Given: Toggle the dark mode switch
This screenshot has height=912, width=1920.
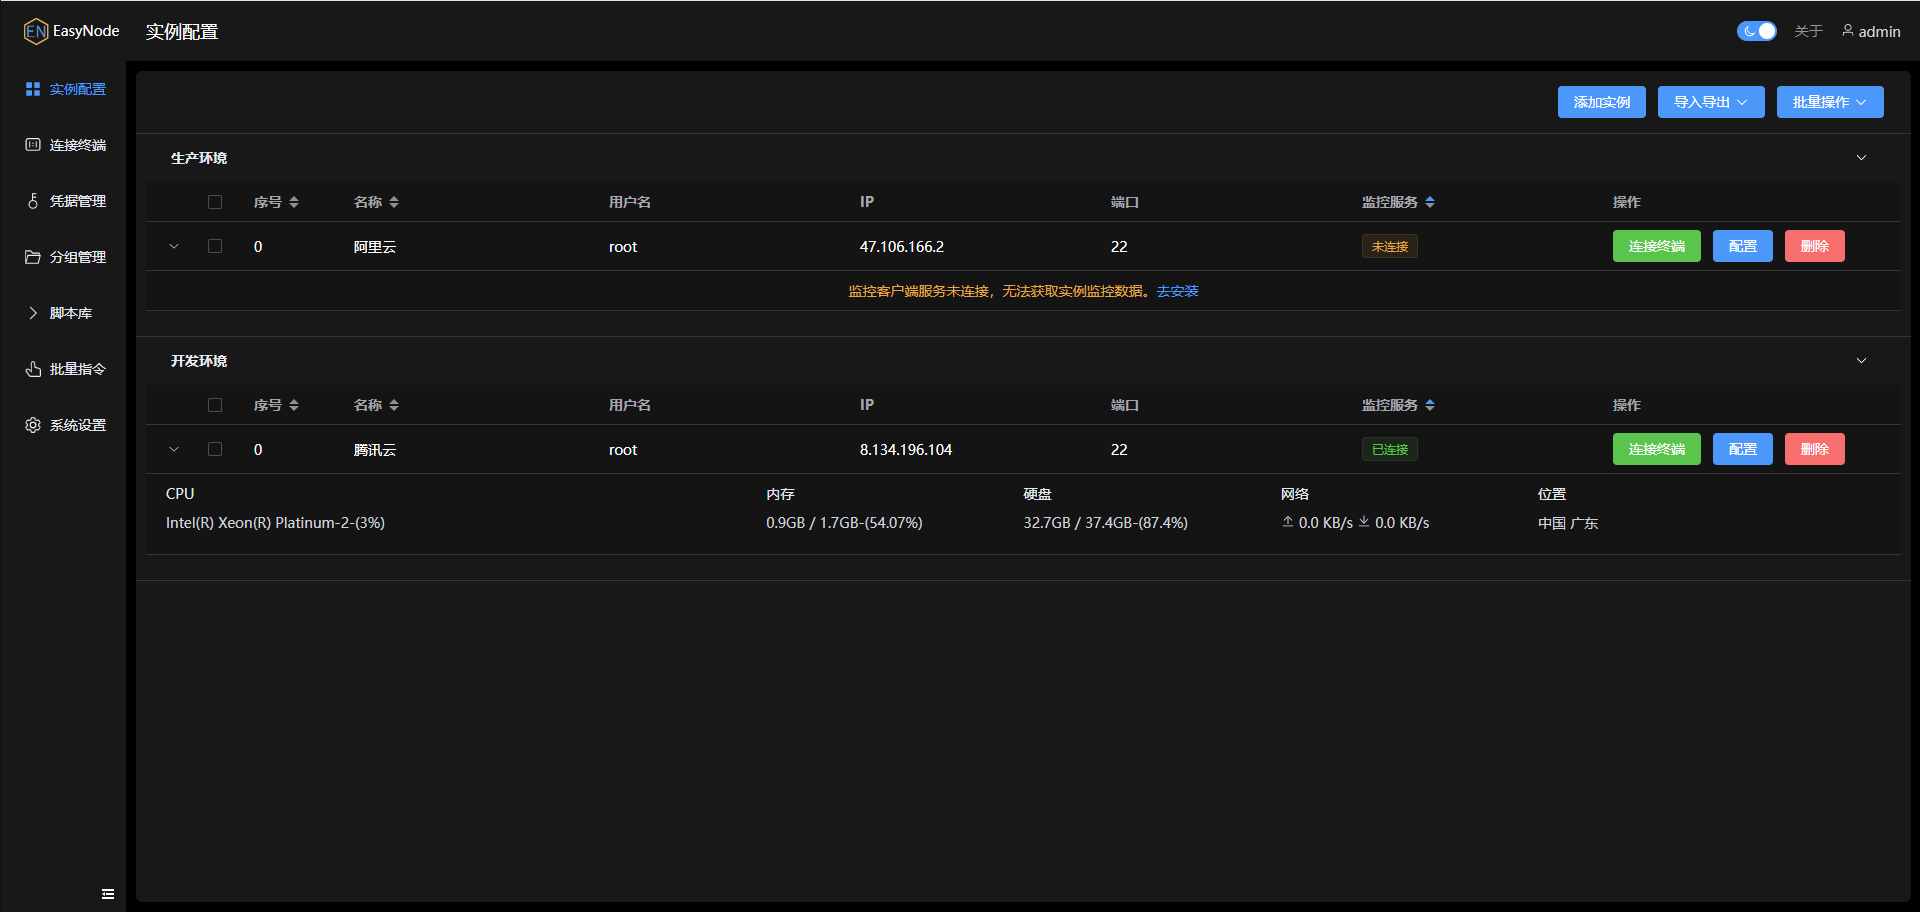Looking at the screenshot, I should click(x=1756, y=31).
